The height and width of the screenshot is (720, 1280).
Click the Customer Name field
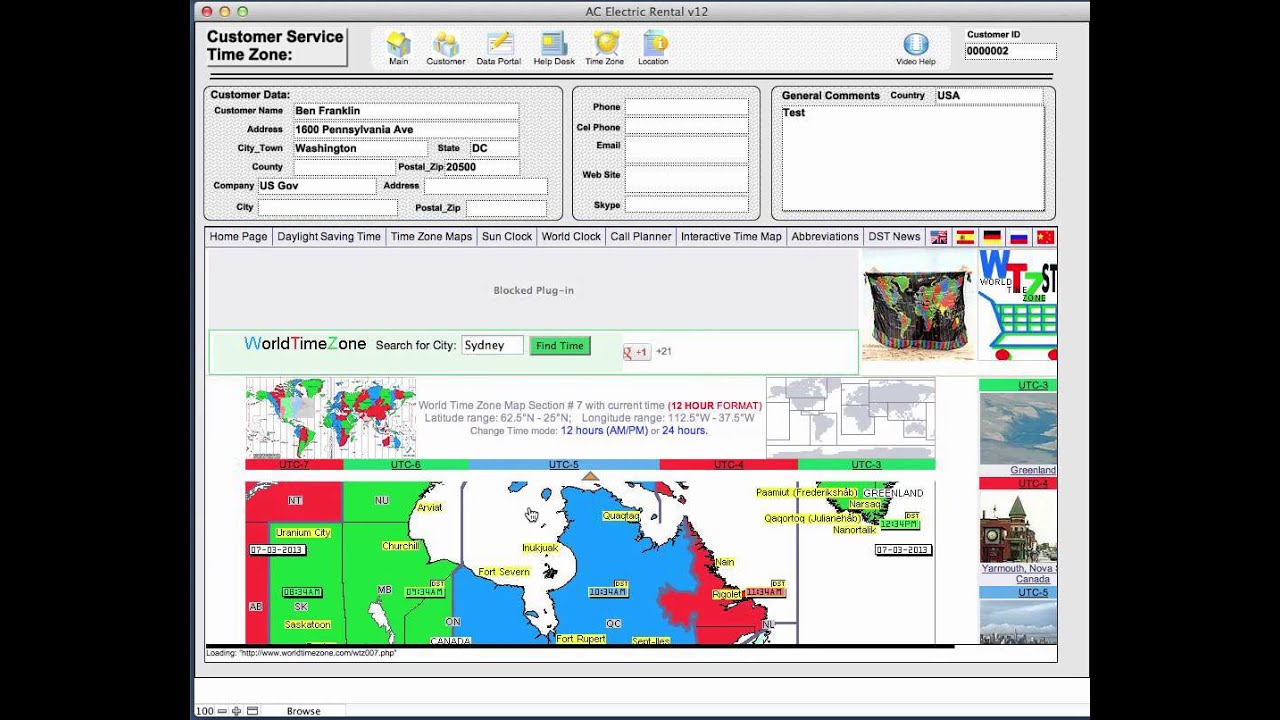click(x=406, y=111)
